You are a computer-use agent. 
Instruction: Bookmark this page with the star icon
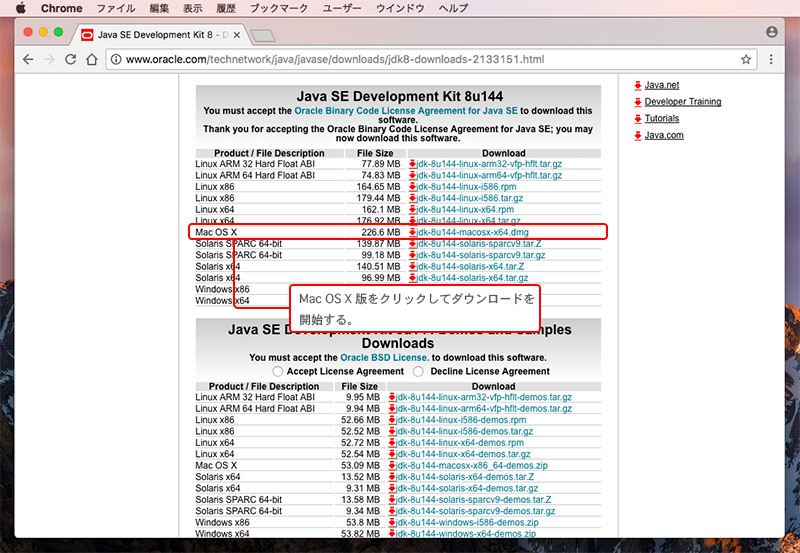coord(746,59)
